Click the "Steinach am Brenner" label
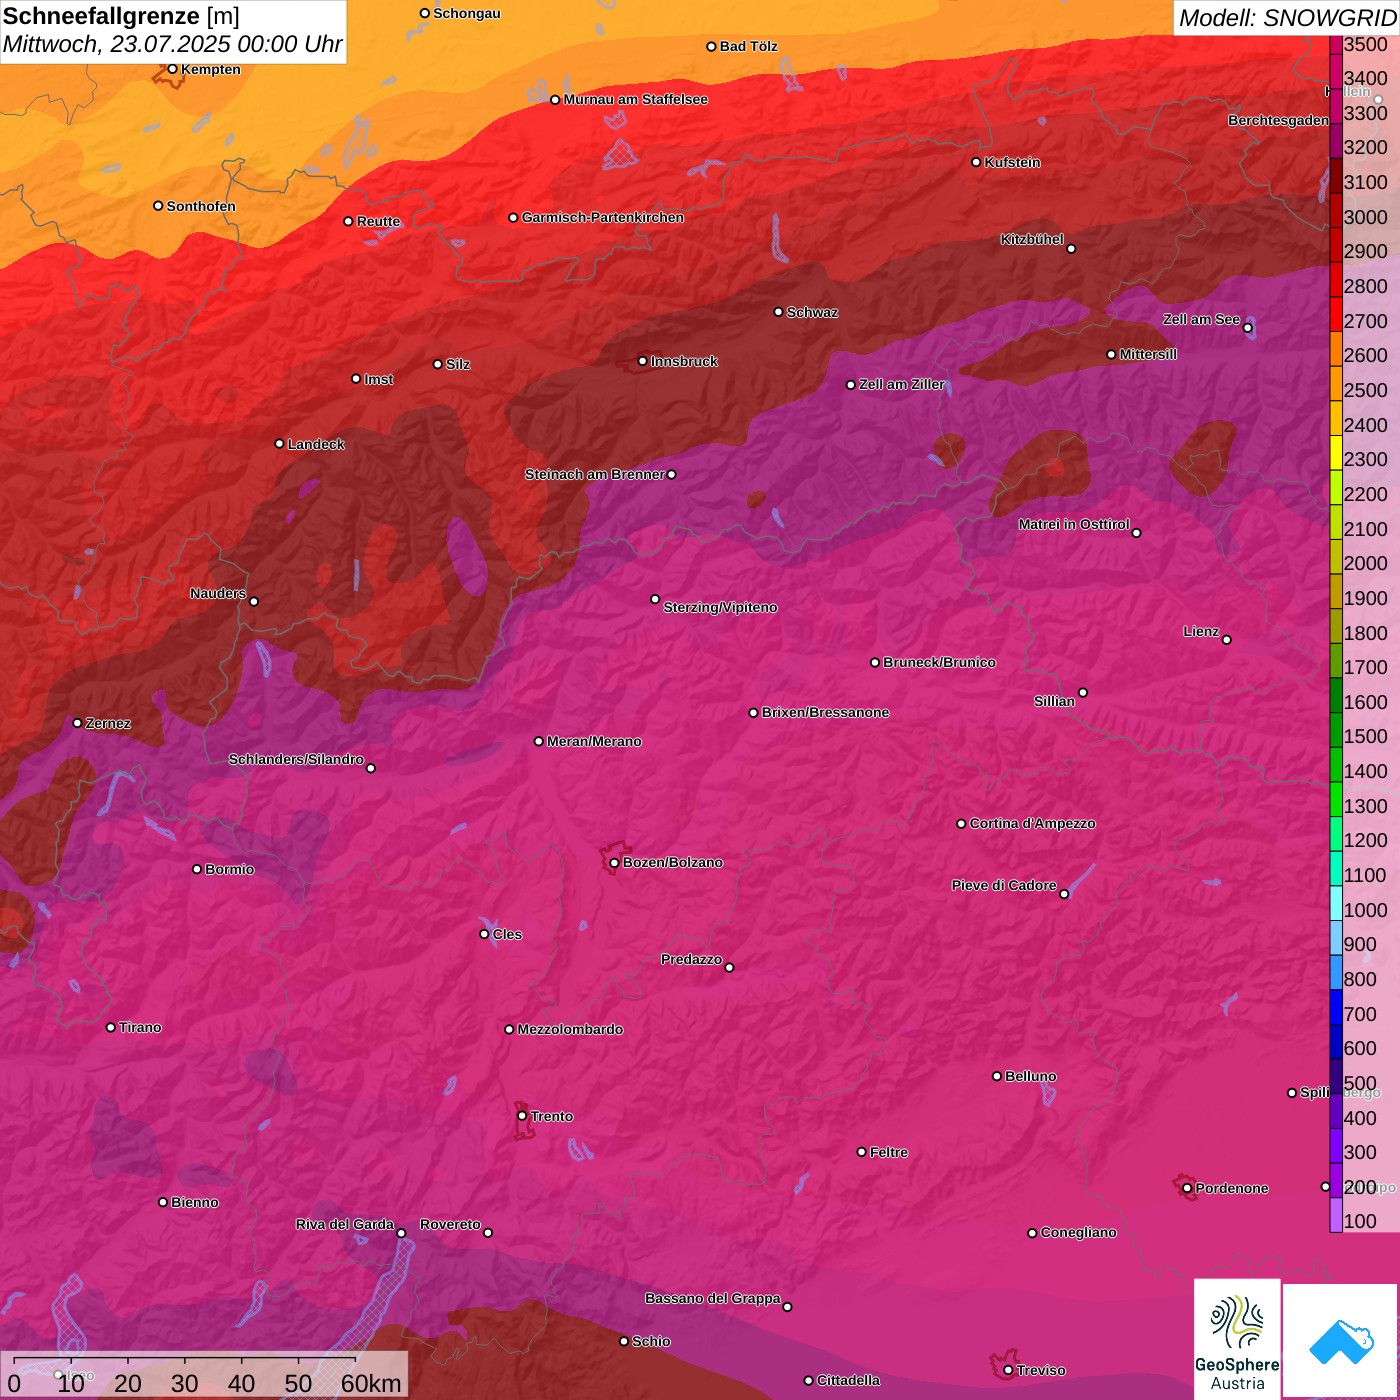This screenshot has height=1400, width=1400. coord(594,474)
